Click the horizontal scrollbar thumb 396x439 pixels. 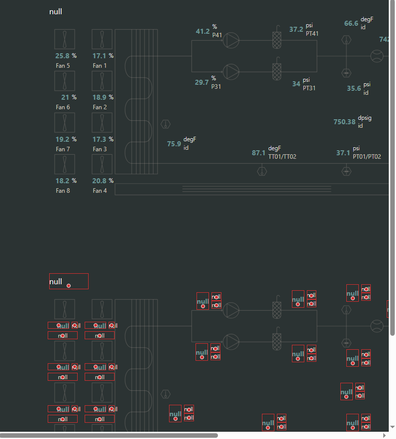pos(109,435)
